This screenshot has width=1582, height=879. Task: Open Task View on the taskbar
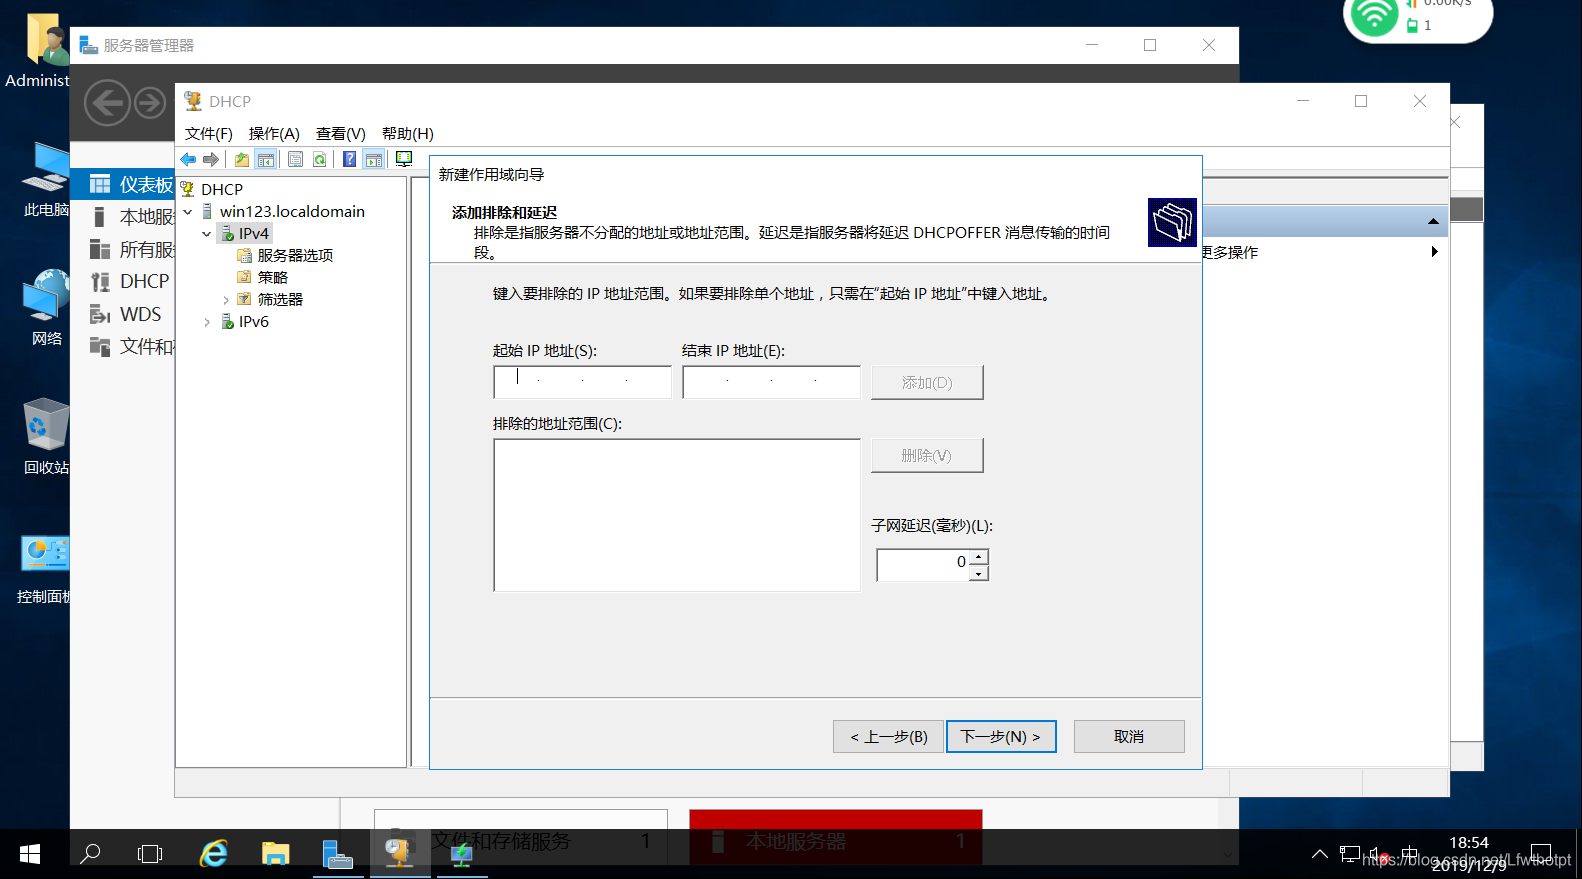click(150, 854)
